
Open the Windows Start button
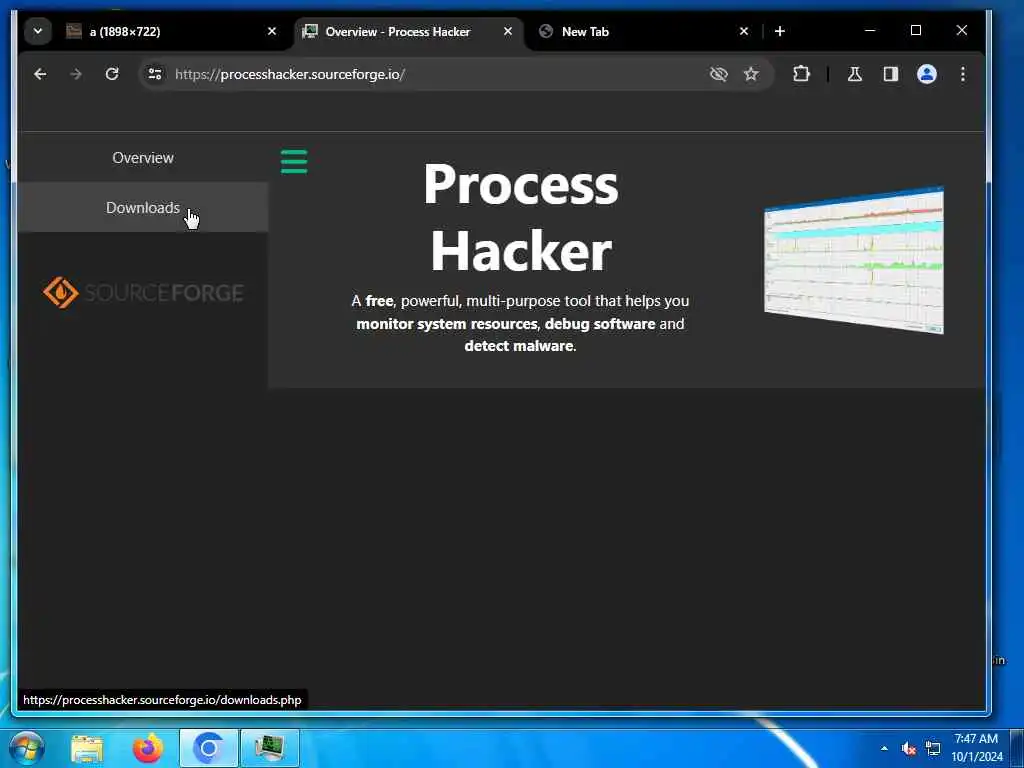pos(27,748)
